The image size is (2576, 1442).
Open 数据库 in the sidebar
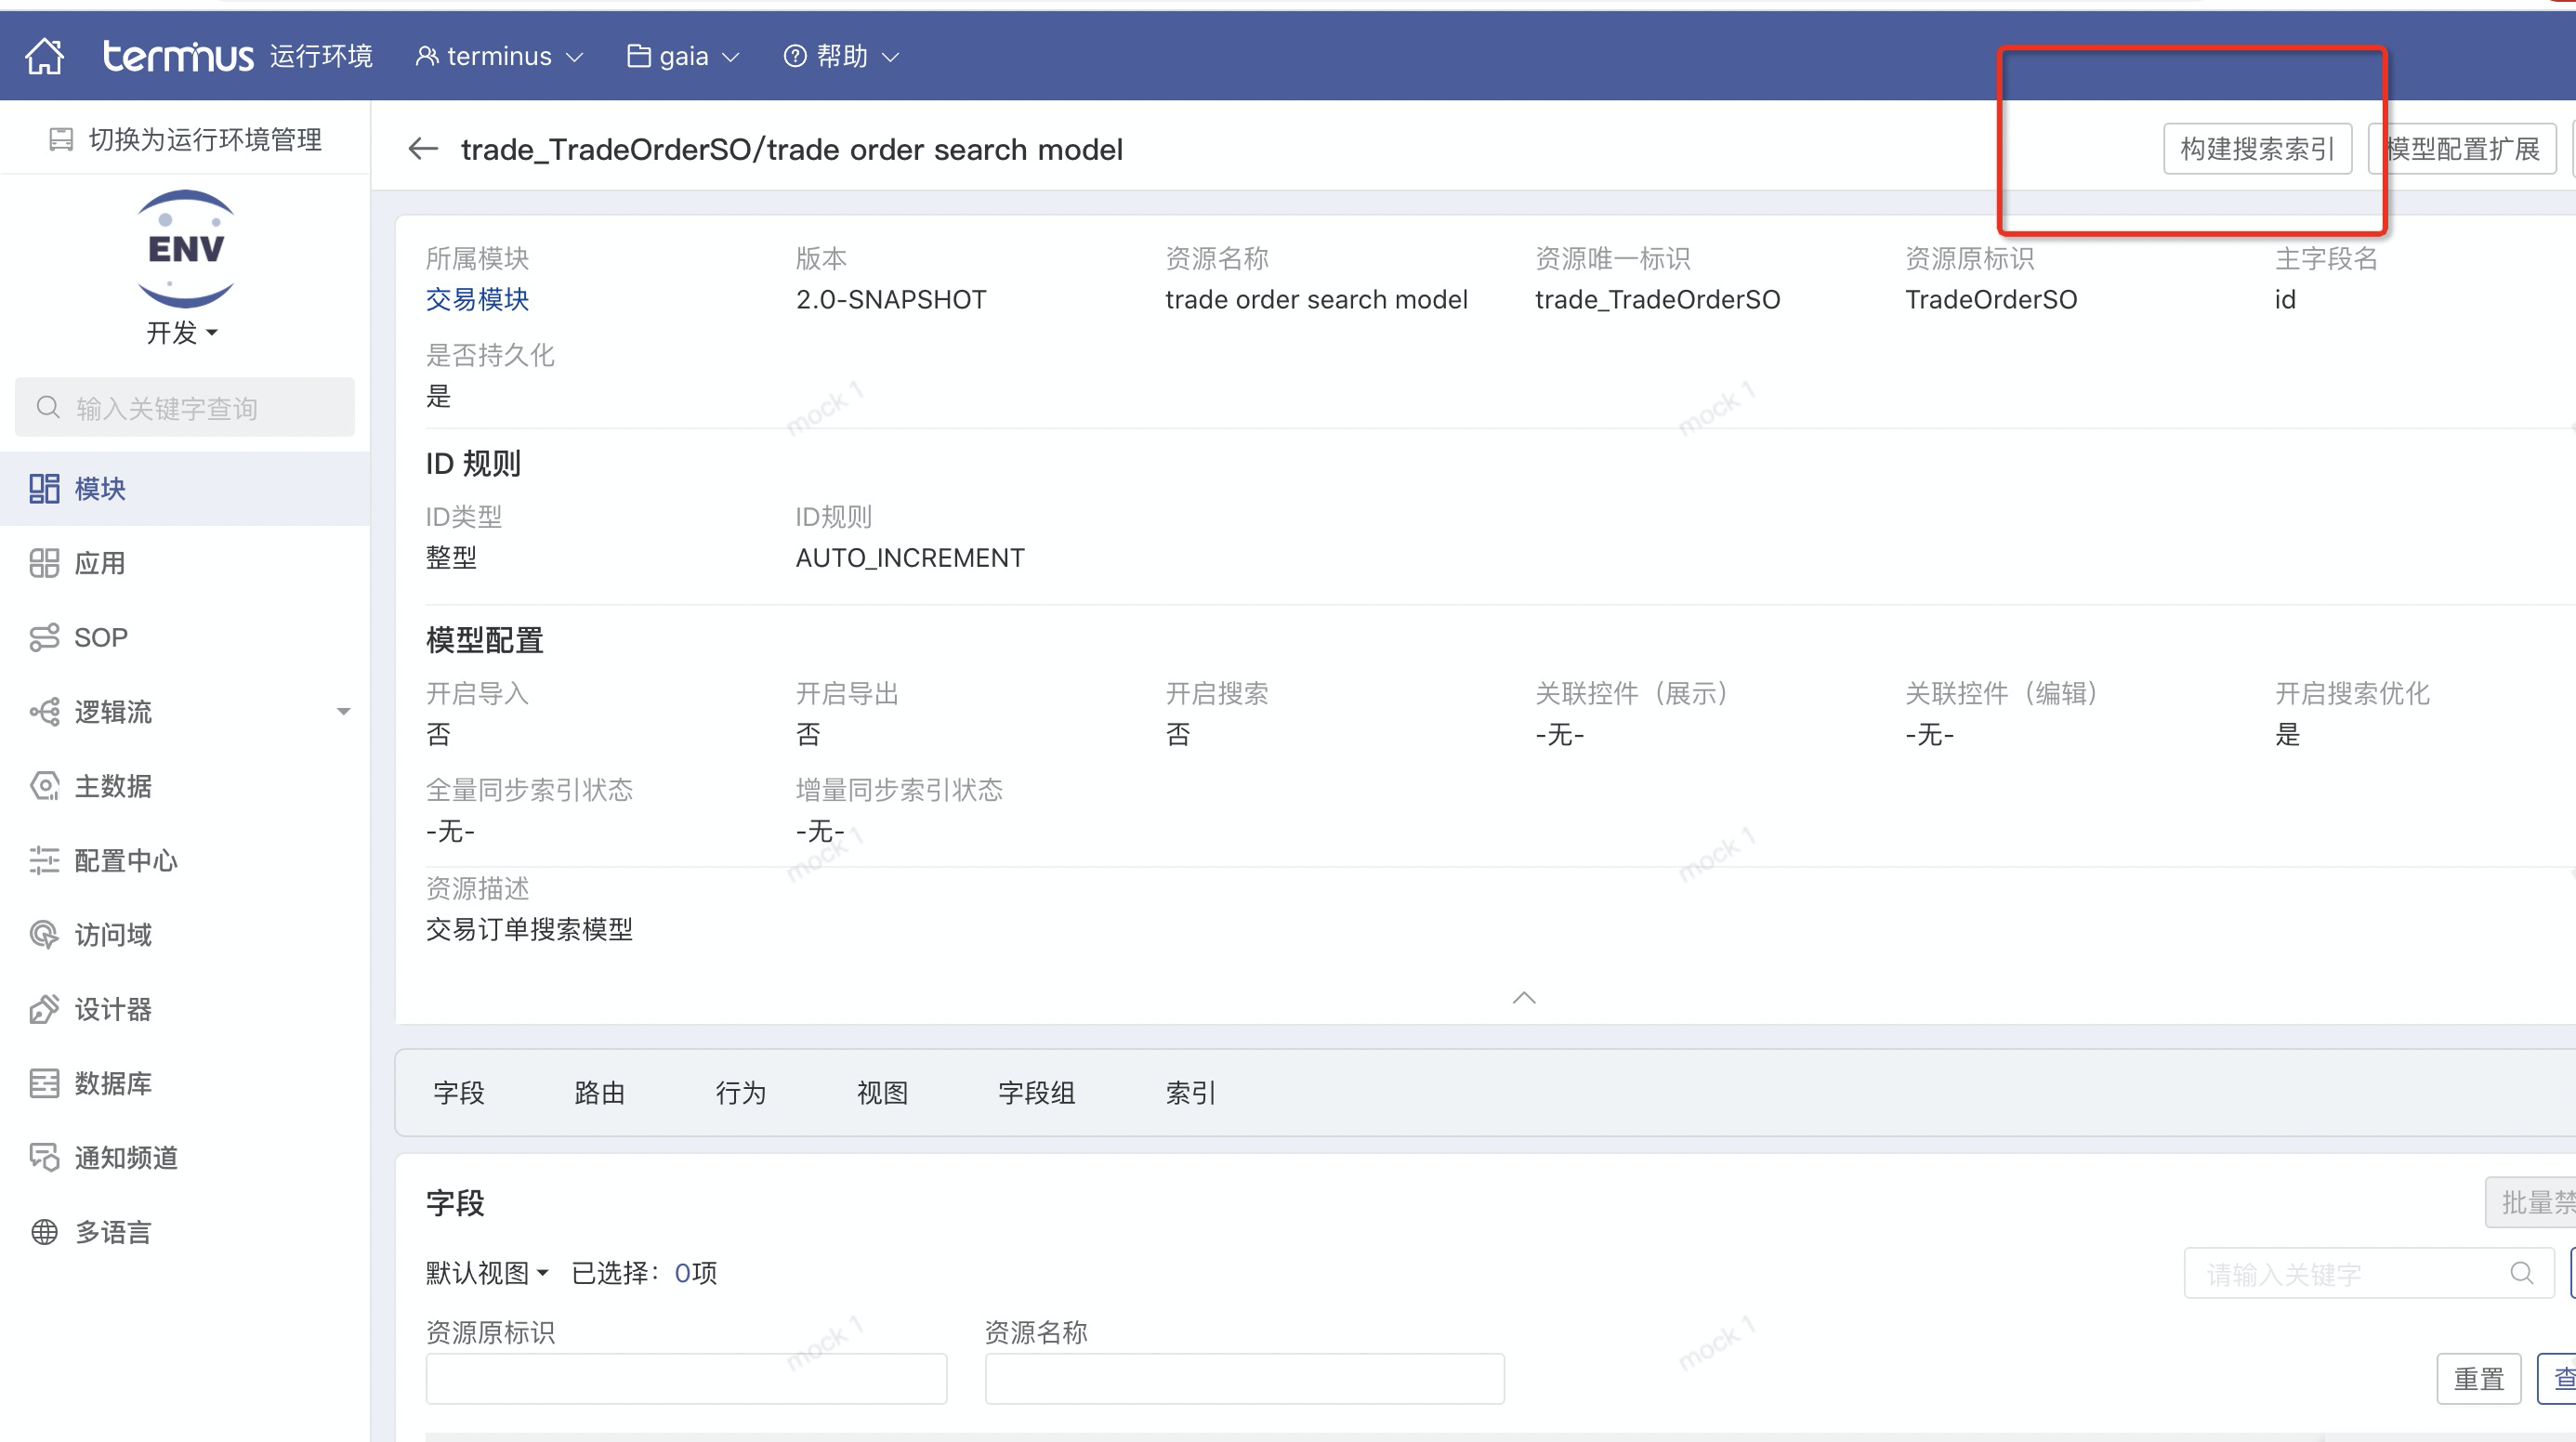coord(185,1083)
